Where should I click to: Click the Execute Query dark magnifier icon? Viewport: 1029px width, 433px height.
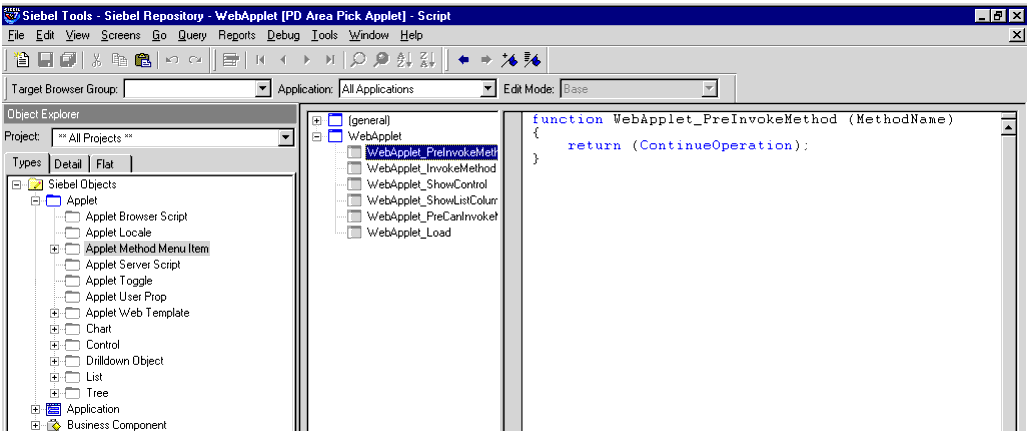coord(381,60)
